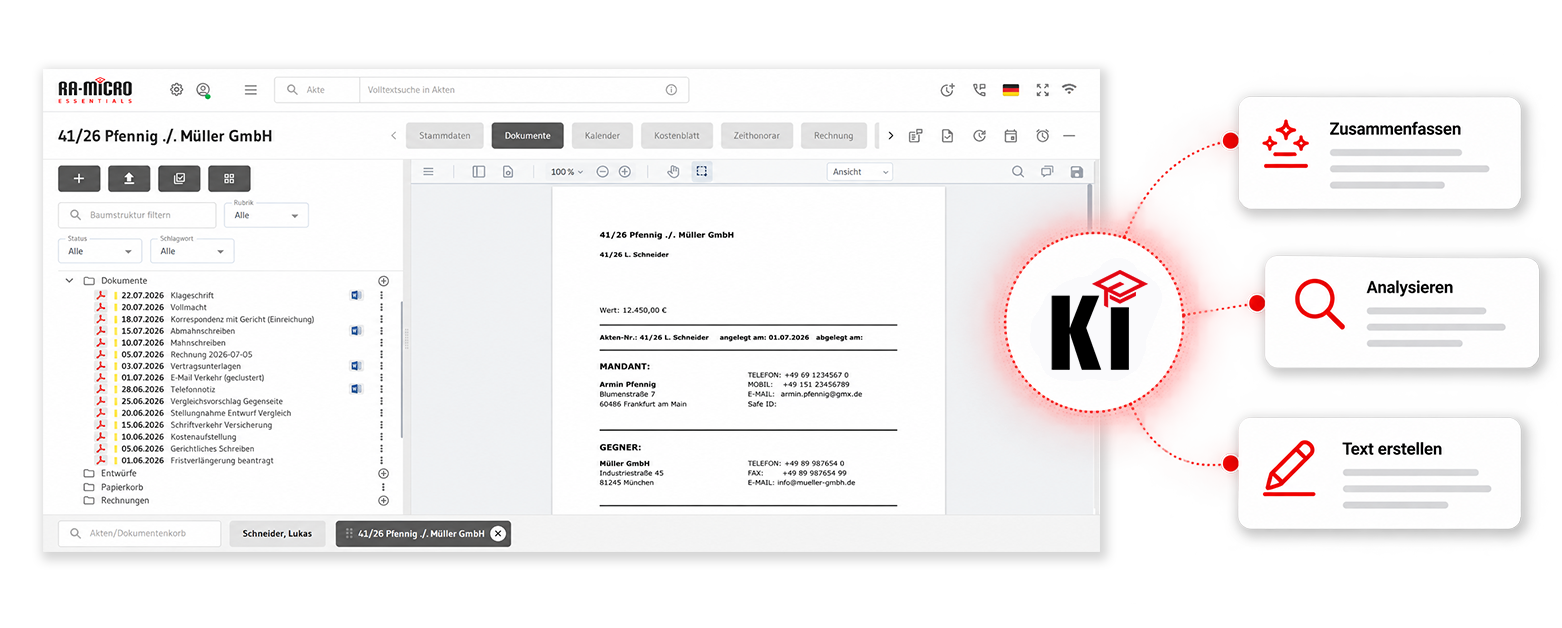The image size is (1562, 628).
Task: Zoom in with the plus circle icon
Action: pyautogui.click(x=624, y=172)
